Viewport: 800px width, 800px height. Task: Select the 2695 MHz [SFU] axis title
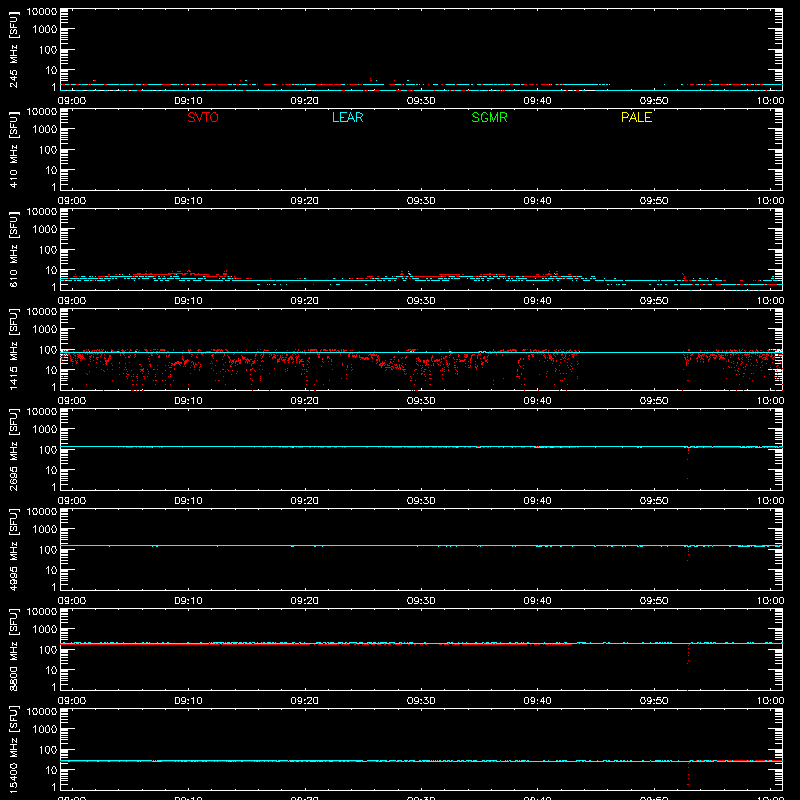(13, 449)
